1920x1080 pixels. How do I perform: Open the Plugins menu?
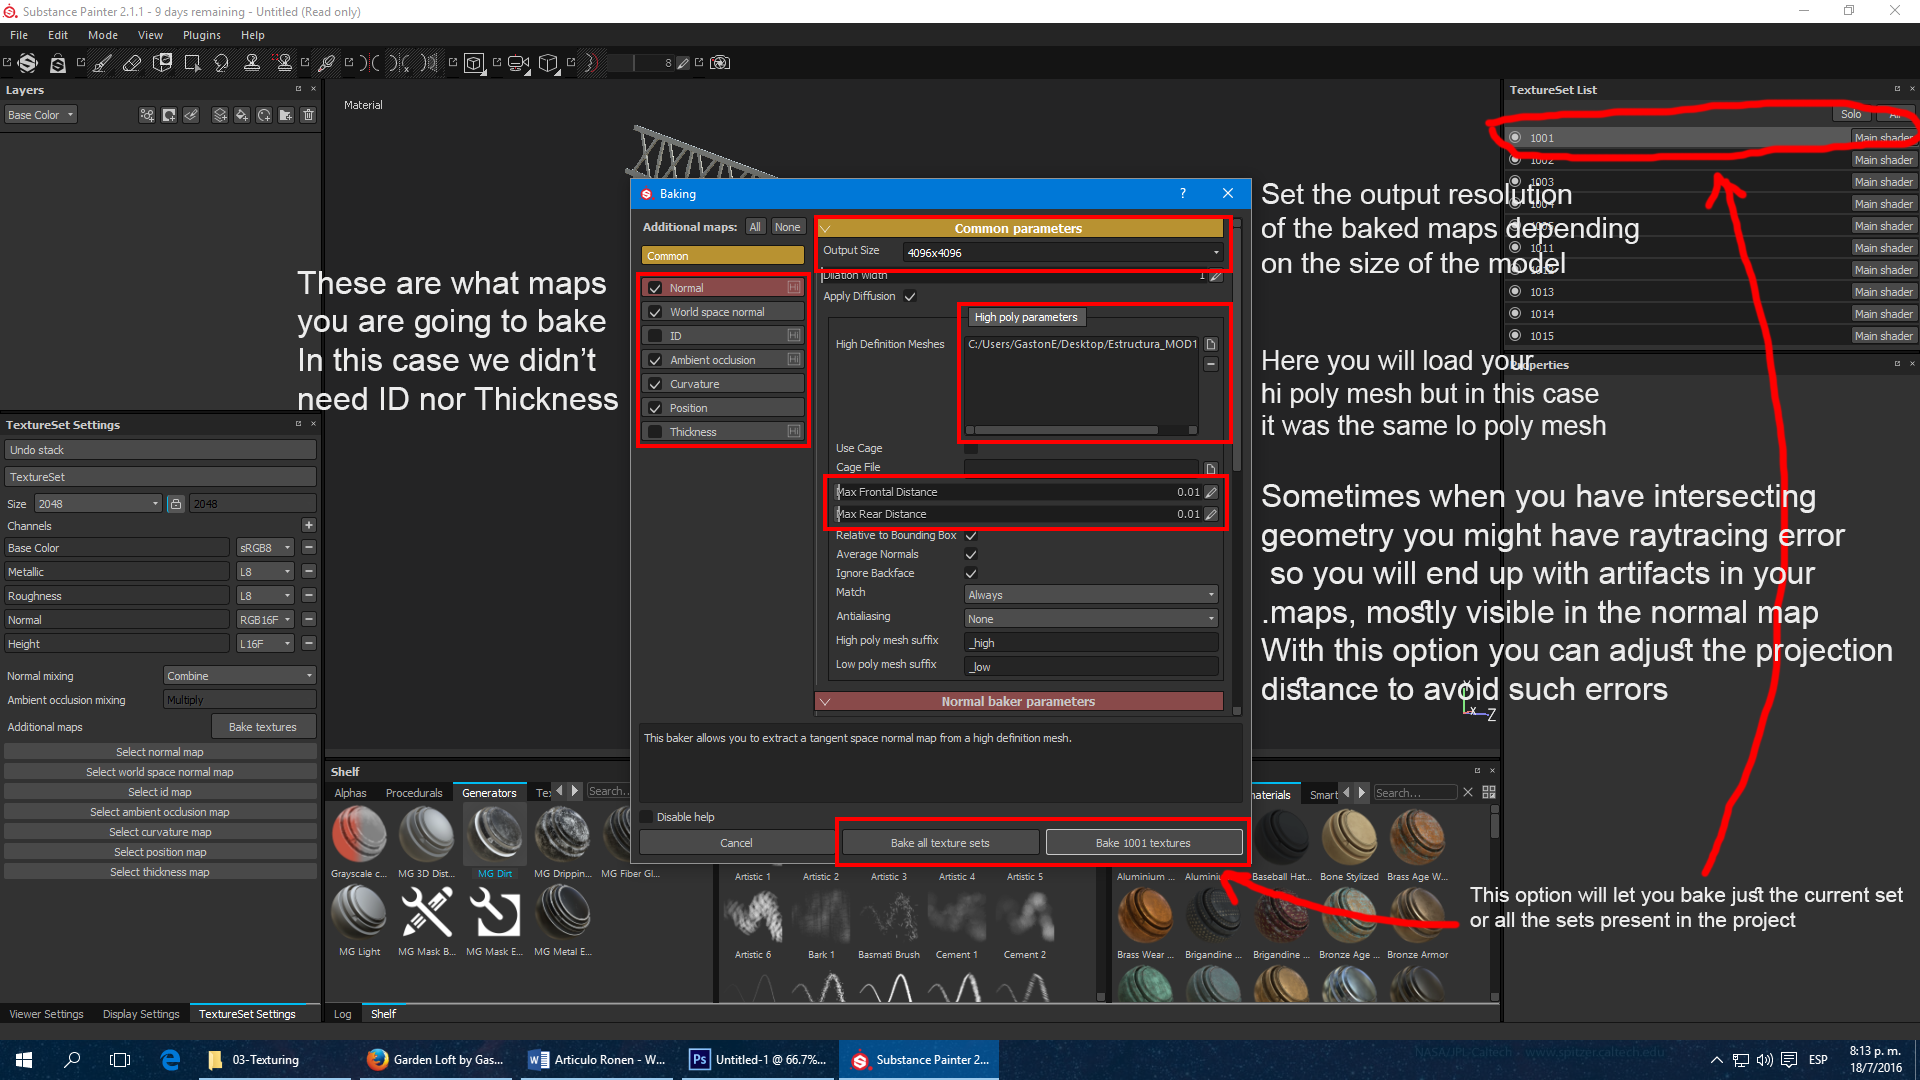(x=202, y=35)
